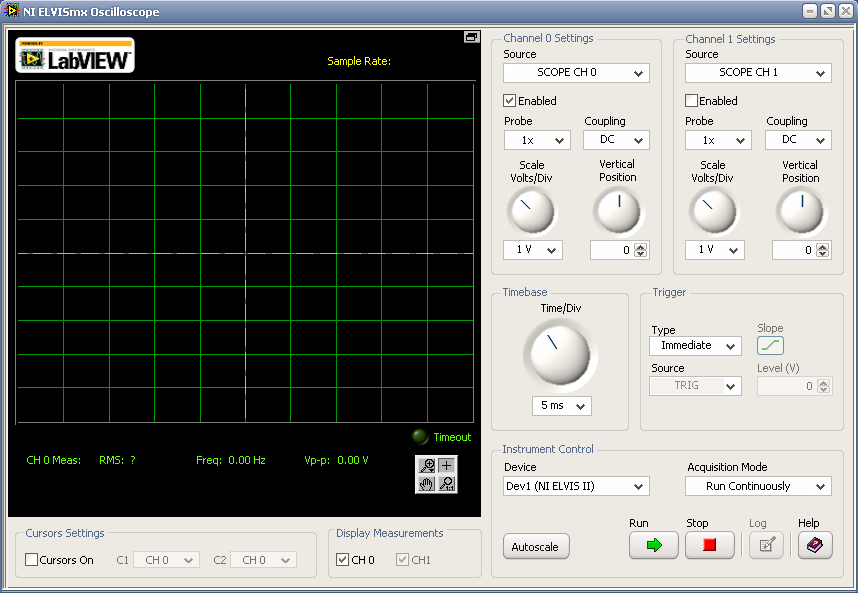Click the green Run arrow button
858x593 pixels.
click(x=653, y=545)
